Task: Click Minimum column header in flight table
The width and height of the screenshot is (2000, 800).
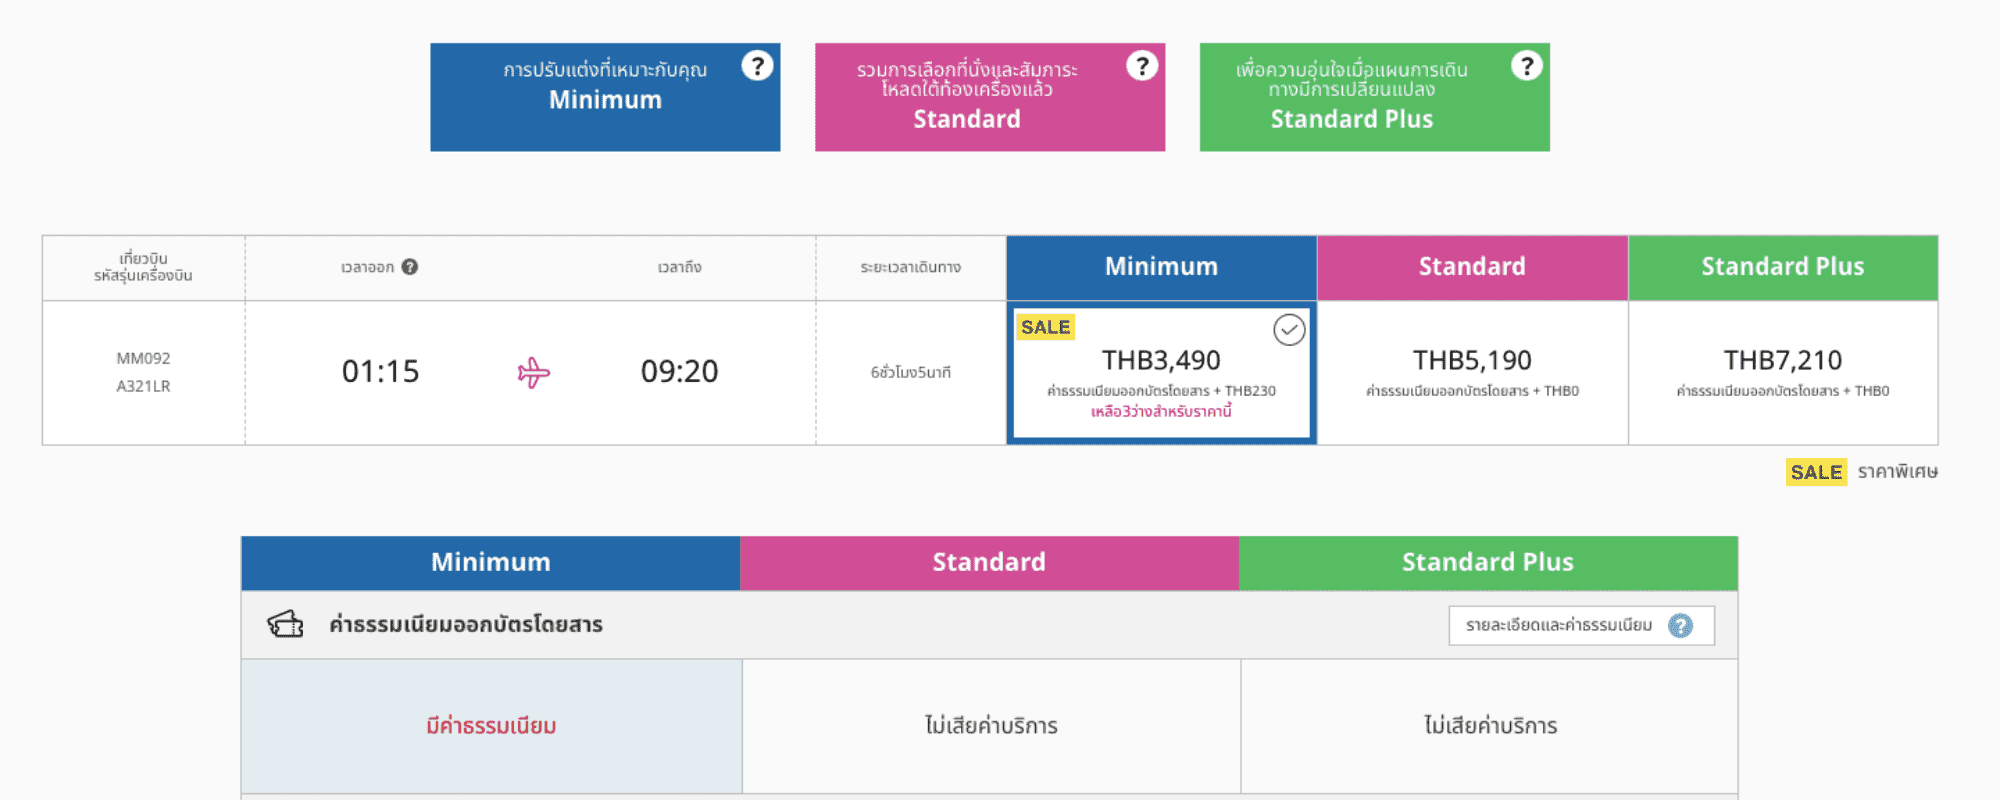Action: 1161,267
